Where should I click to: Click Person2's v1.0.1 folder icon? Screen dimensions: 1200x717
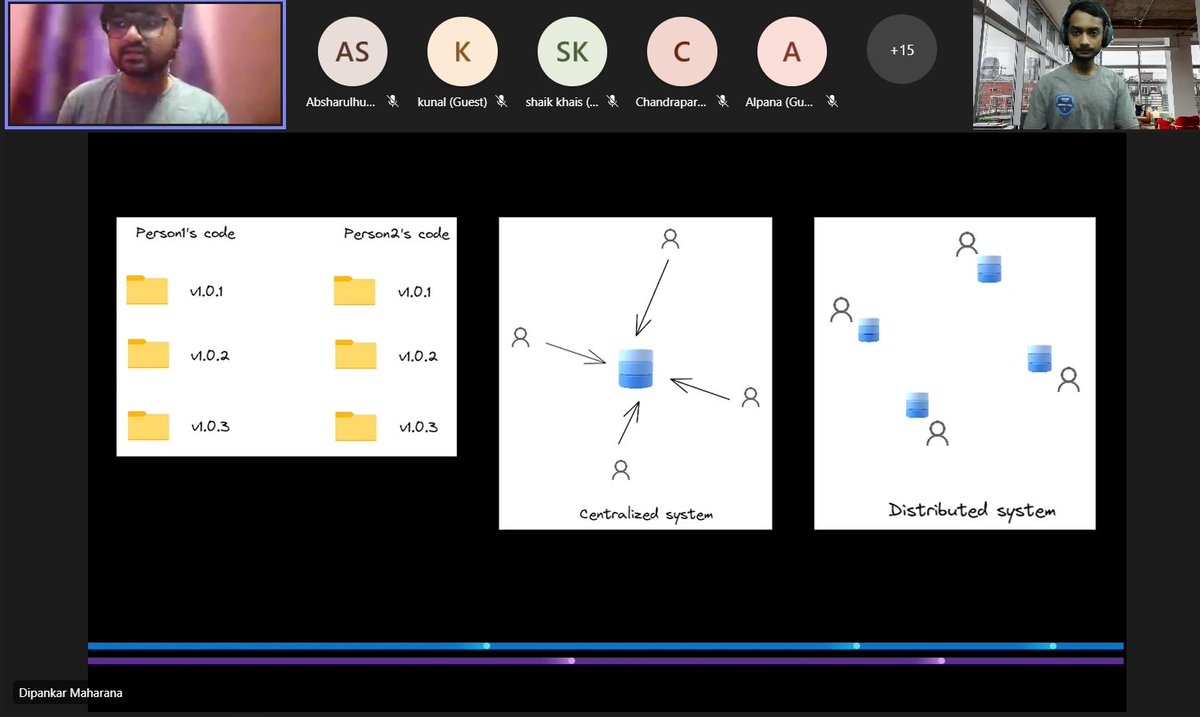coord(354,290)
